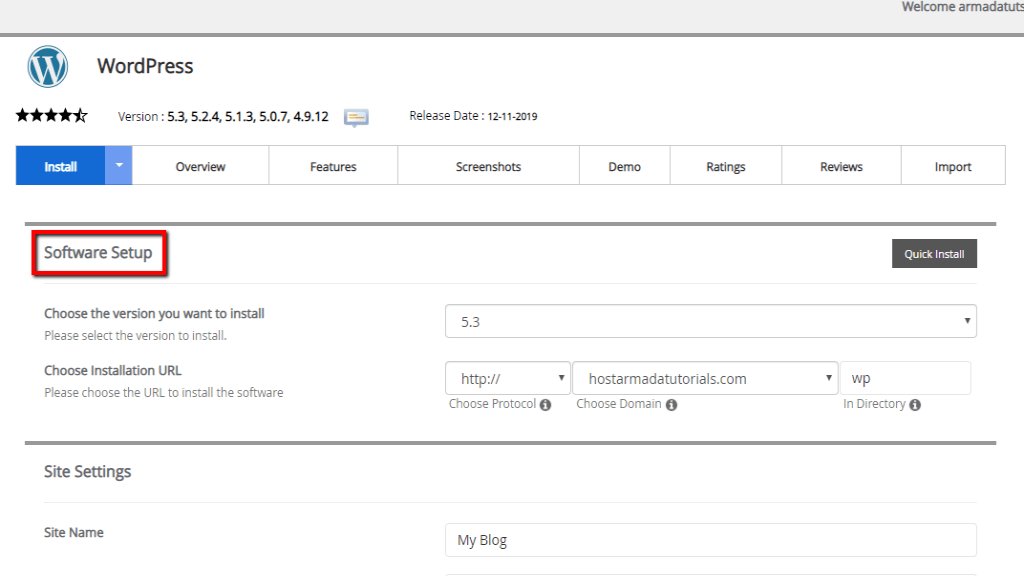This screenshot has width=1024, height=576.
Task: Switch to the Overview tab
Action: [x=200, y=166]
